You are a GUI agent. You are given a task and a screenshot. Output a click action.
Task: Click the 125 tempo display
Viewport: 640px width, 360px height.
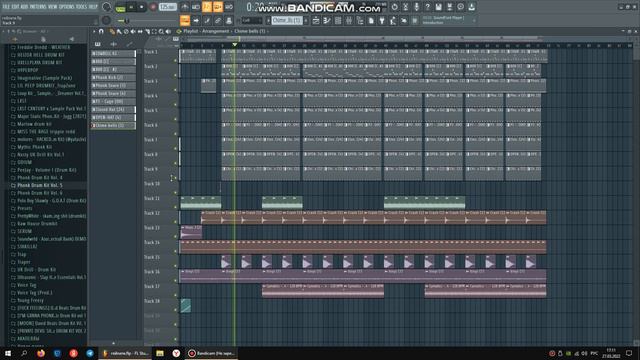pyautogui.click(x=167, y=7)
